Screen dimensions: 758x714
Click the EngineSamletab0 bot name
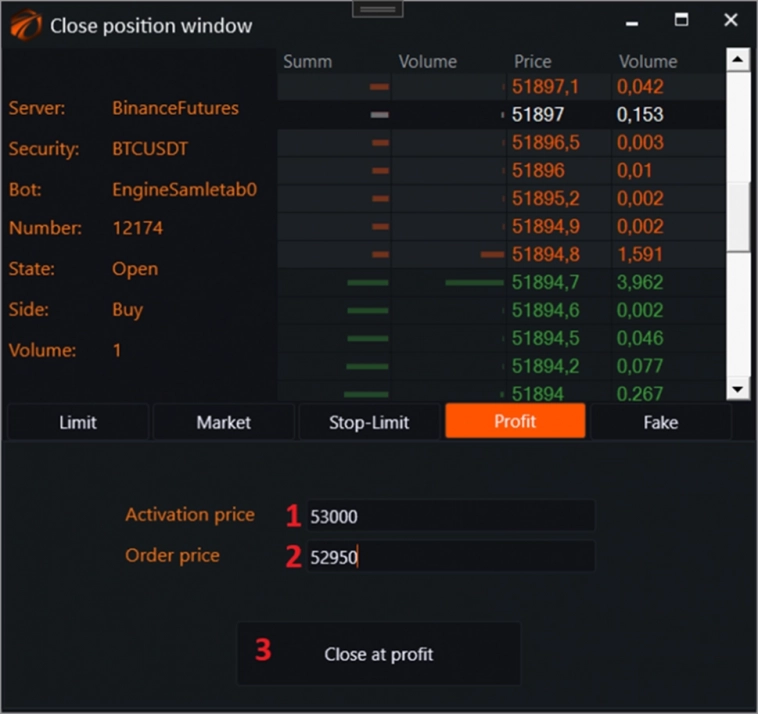click(184, 189)
